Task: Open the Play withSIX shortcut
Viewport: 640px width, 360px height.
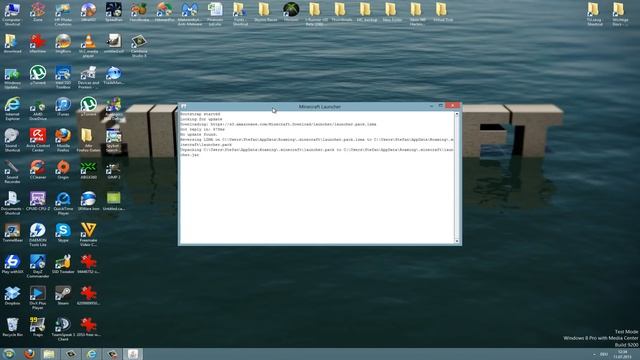Action: pyautogui.click(x=12, y=264)
